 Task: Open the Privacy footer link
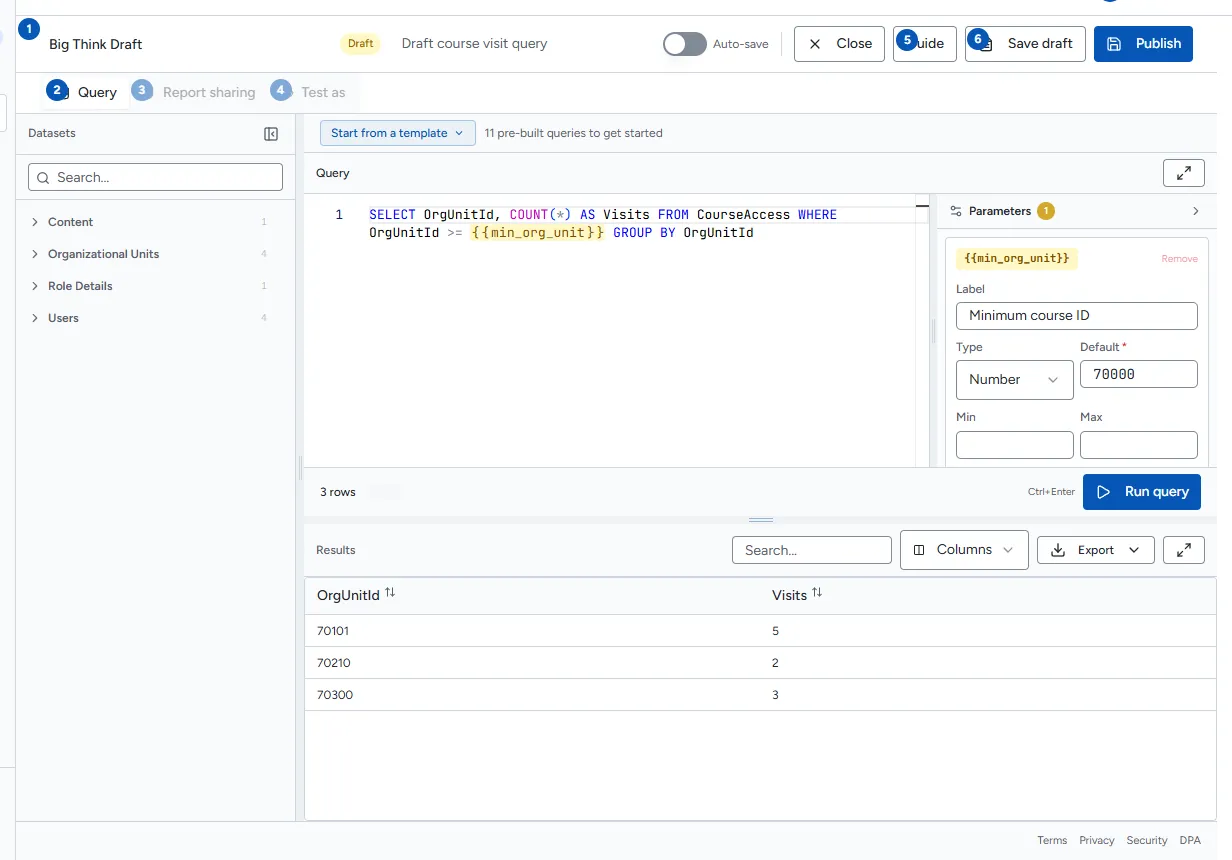coord(1097,841)
